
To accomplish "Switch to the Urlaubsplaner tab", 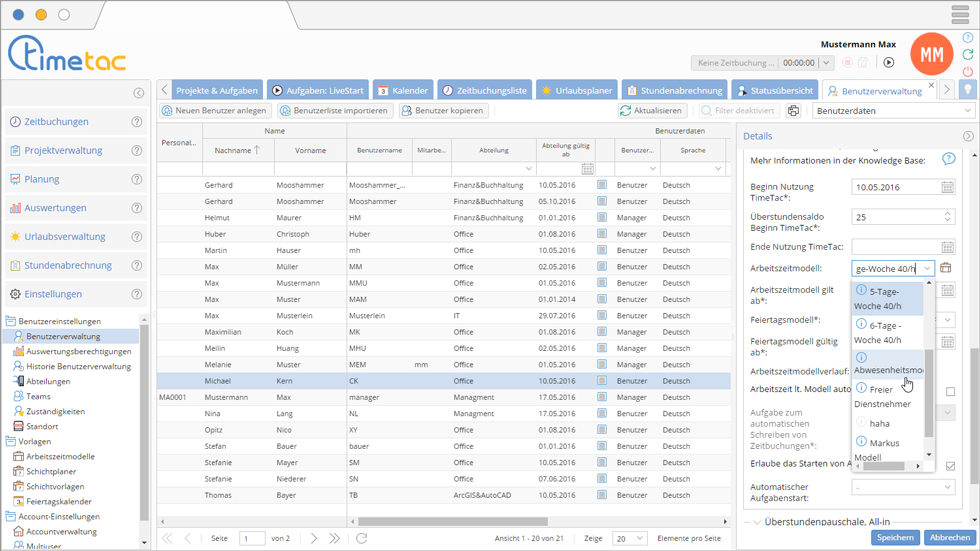I will pos(576,90).
